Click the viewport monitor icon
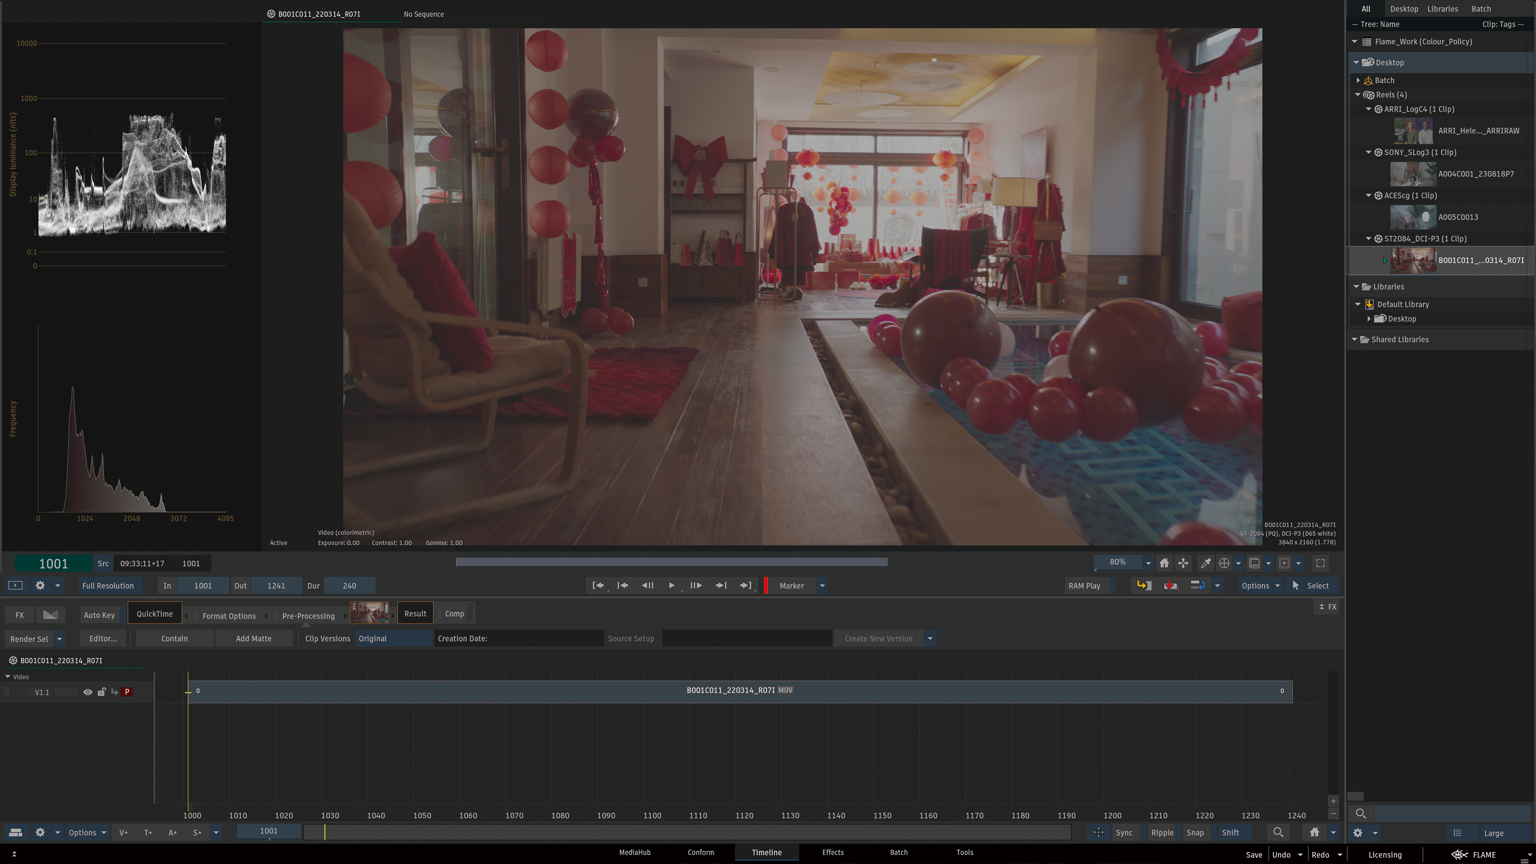The width and height of the screenshot is (1536, 864). (x=1254, y=563)
